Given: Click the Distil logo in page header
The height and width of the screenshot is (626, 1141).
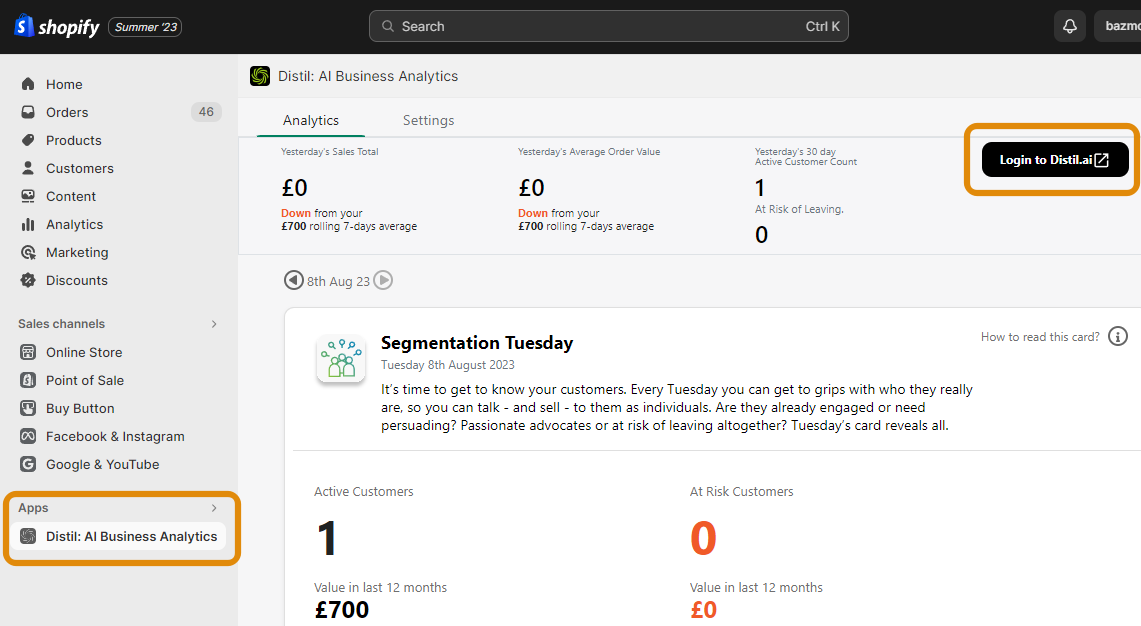Looking at the screenshot, I should (260, 76).
